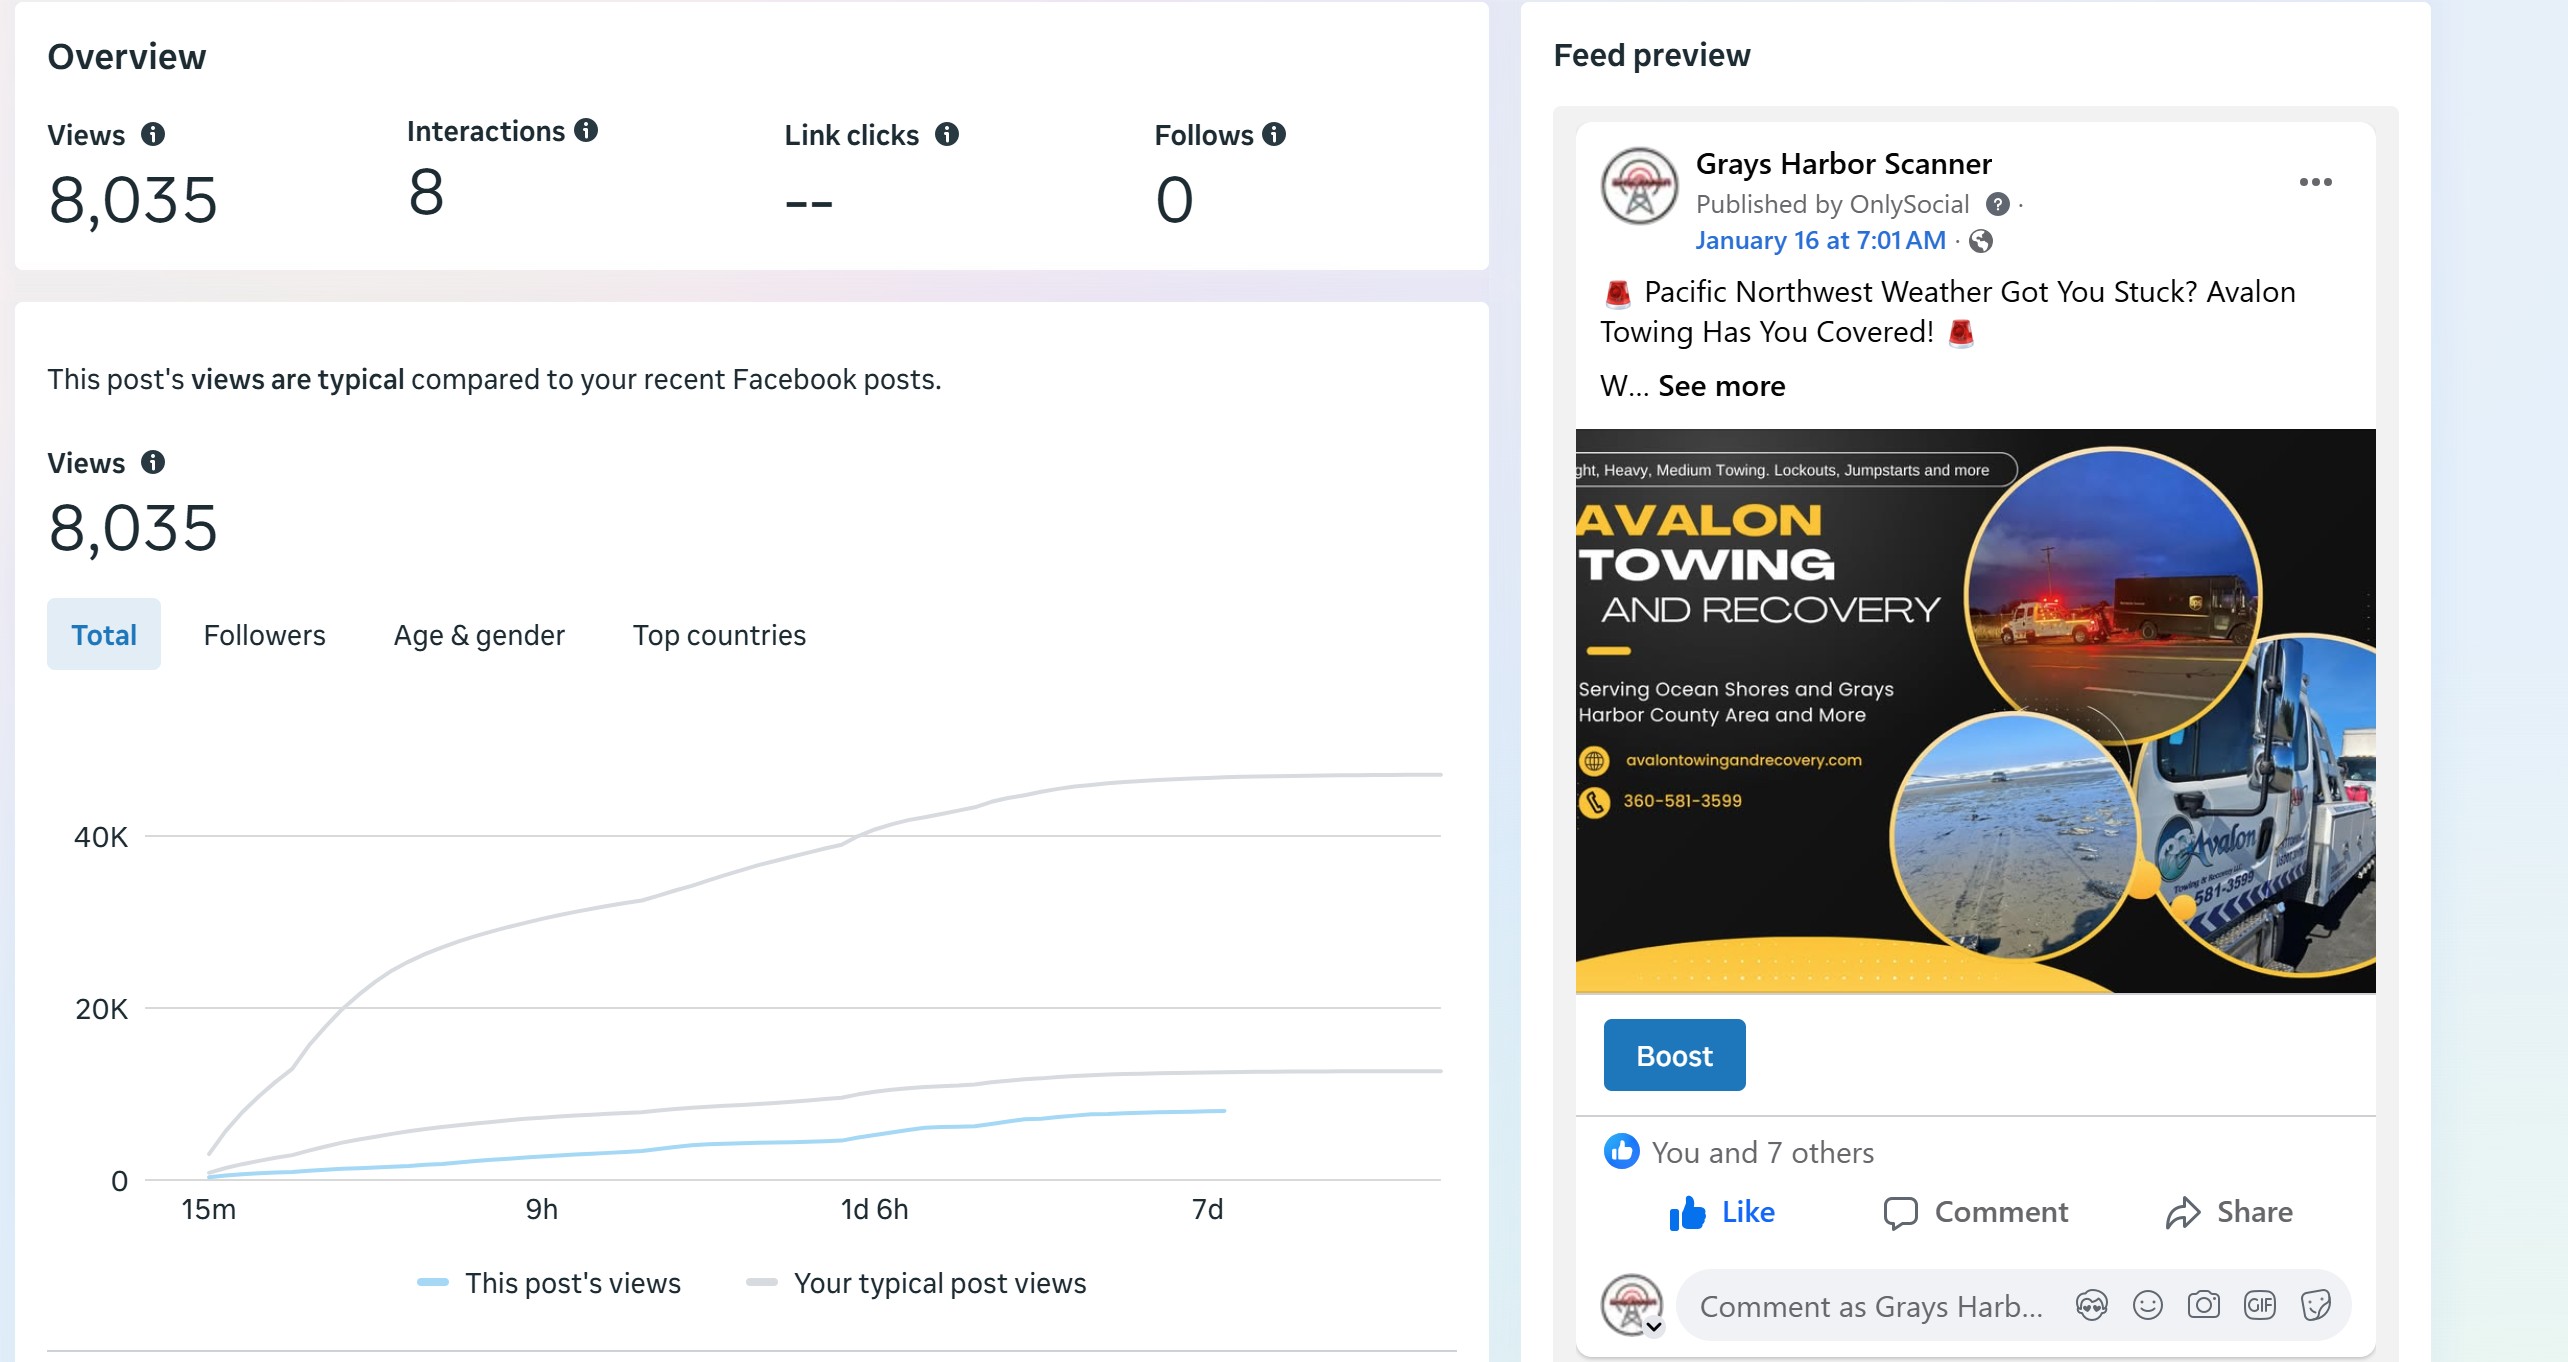Open the GIF picker icon
This screenshot has width=2568, height=1362.
click(x=2259, y=1305)
